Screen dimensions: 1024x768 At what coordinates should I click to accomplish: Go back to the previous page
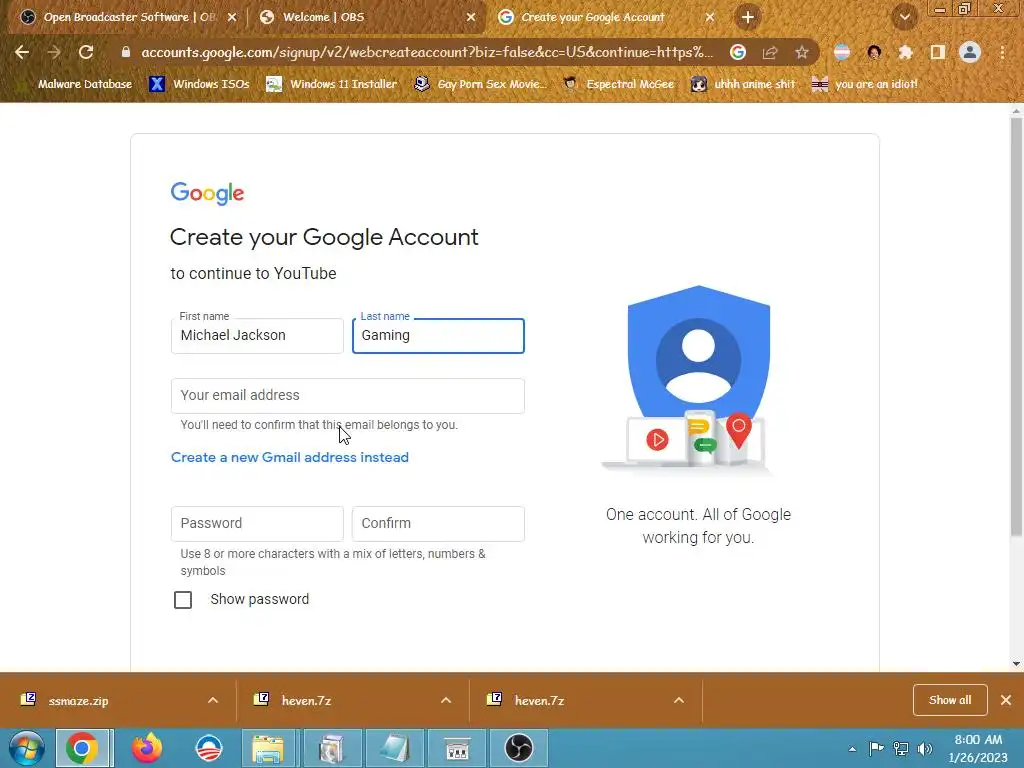tap(22, 52)
